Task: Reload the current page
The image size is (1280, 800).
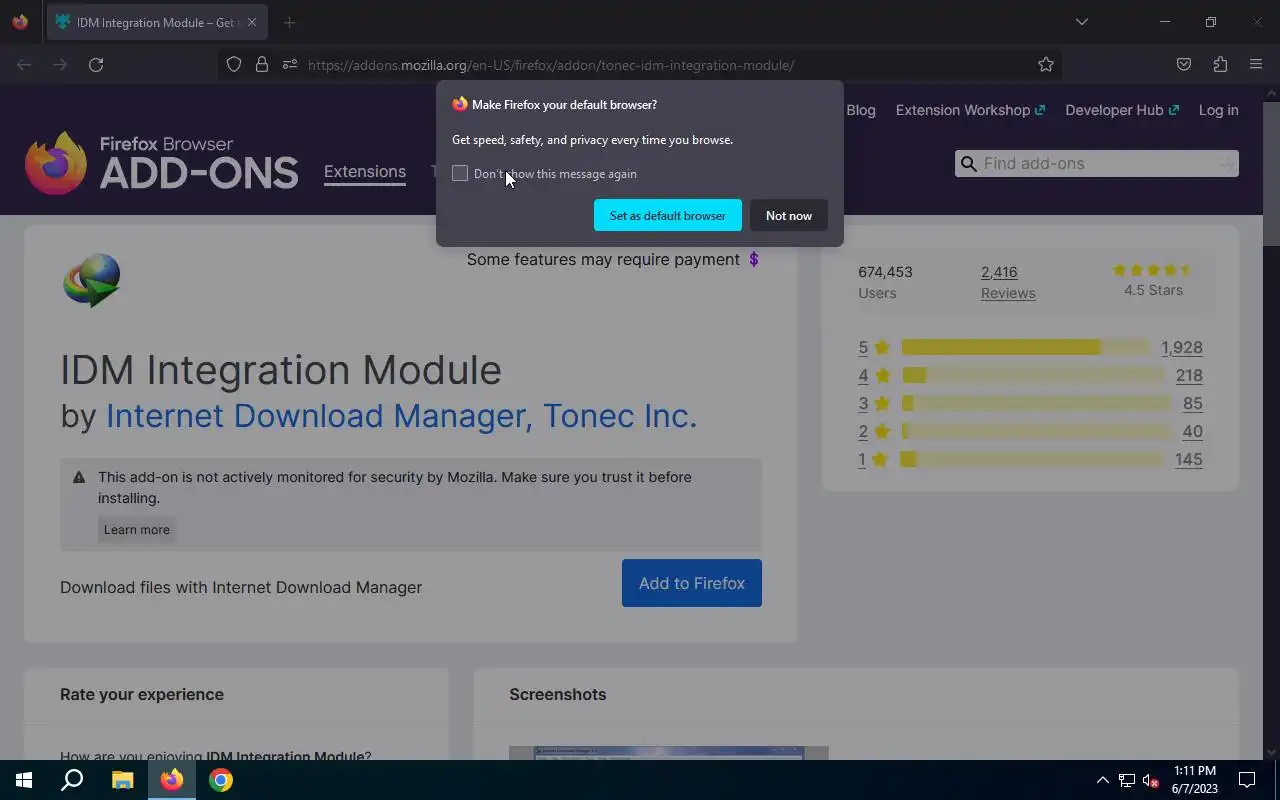Action: click(96, 64)
